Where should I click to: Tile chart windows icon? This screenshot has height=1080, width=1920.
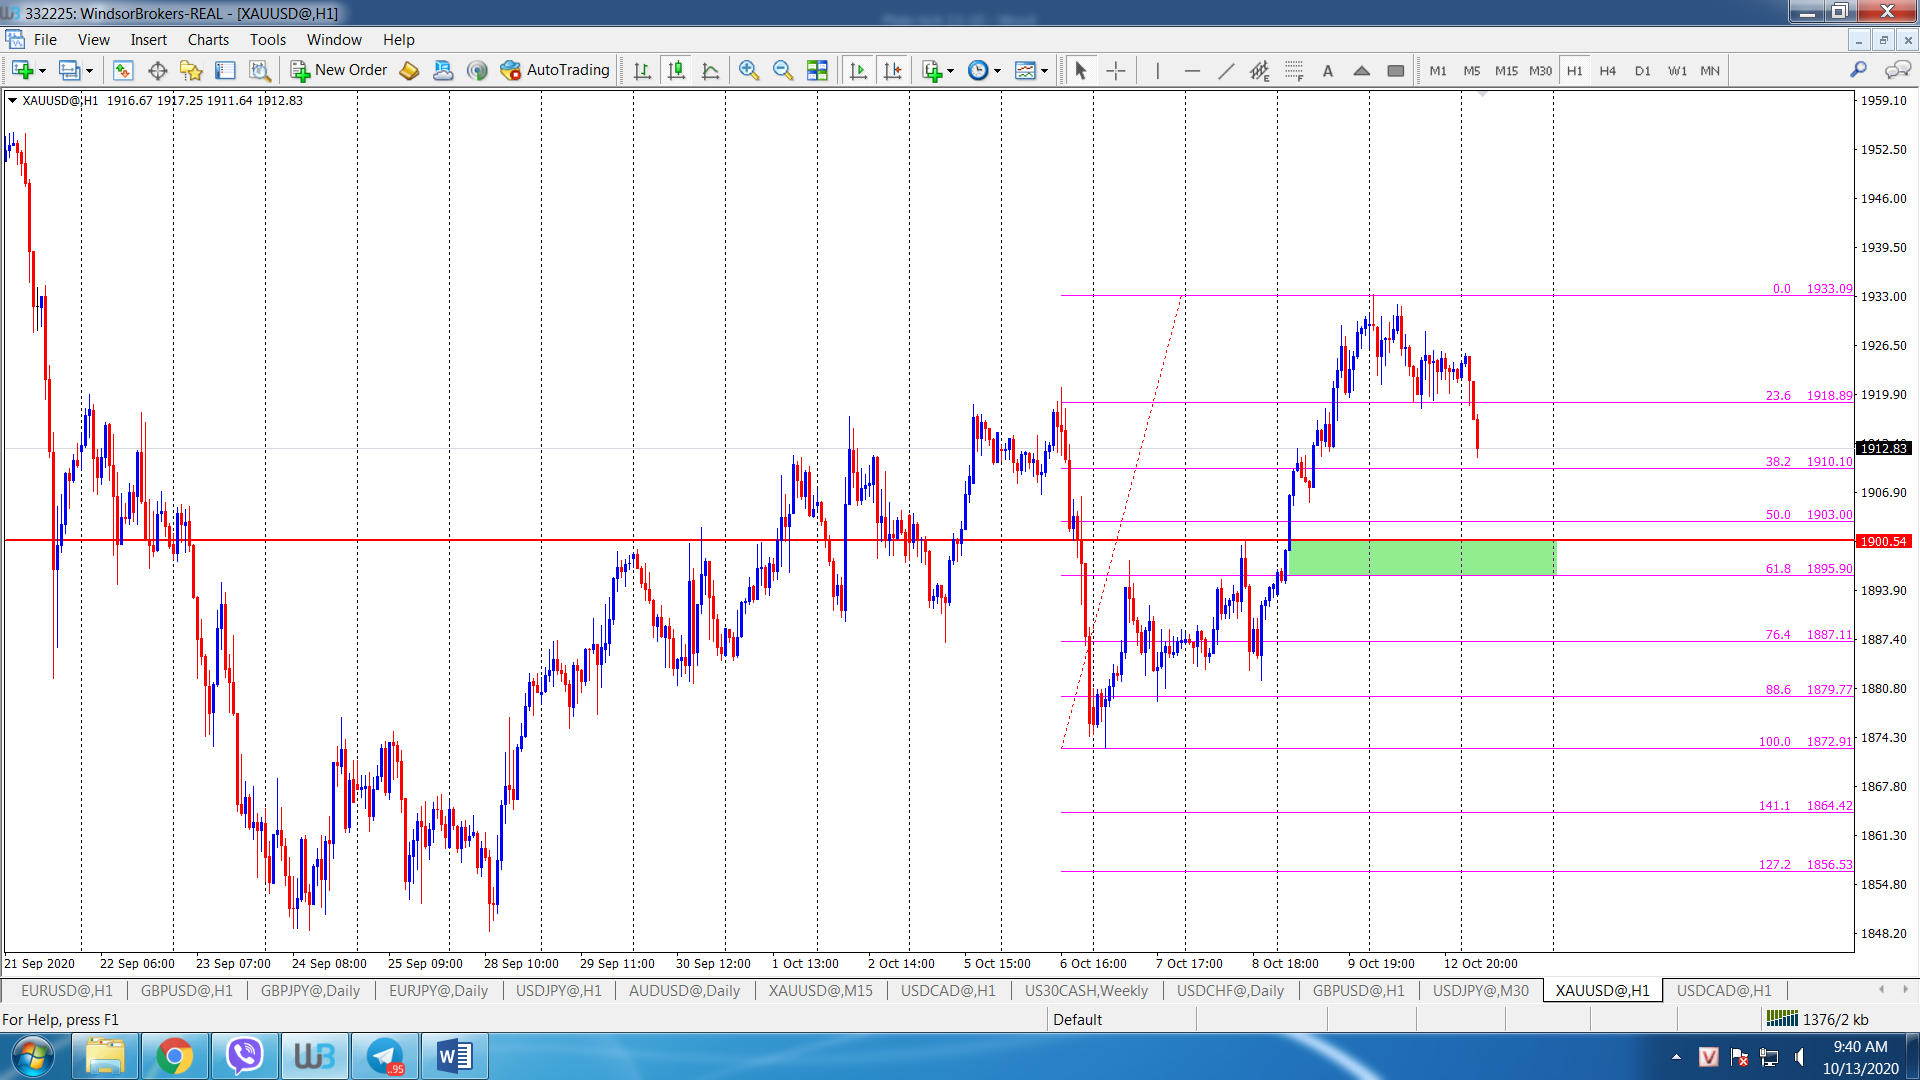(x=817, y=70)
